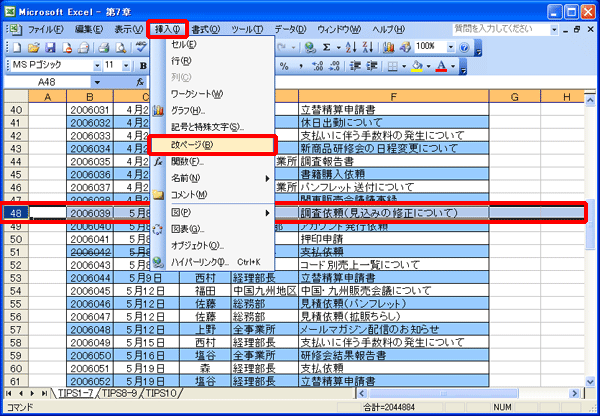This screenshot has height=416, width=600.
Task: Switch to the TIPS8-9 sheet tab
Action: pyautogui.click(x=119, y=393)
